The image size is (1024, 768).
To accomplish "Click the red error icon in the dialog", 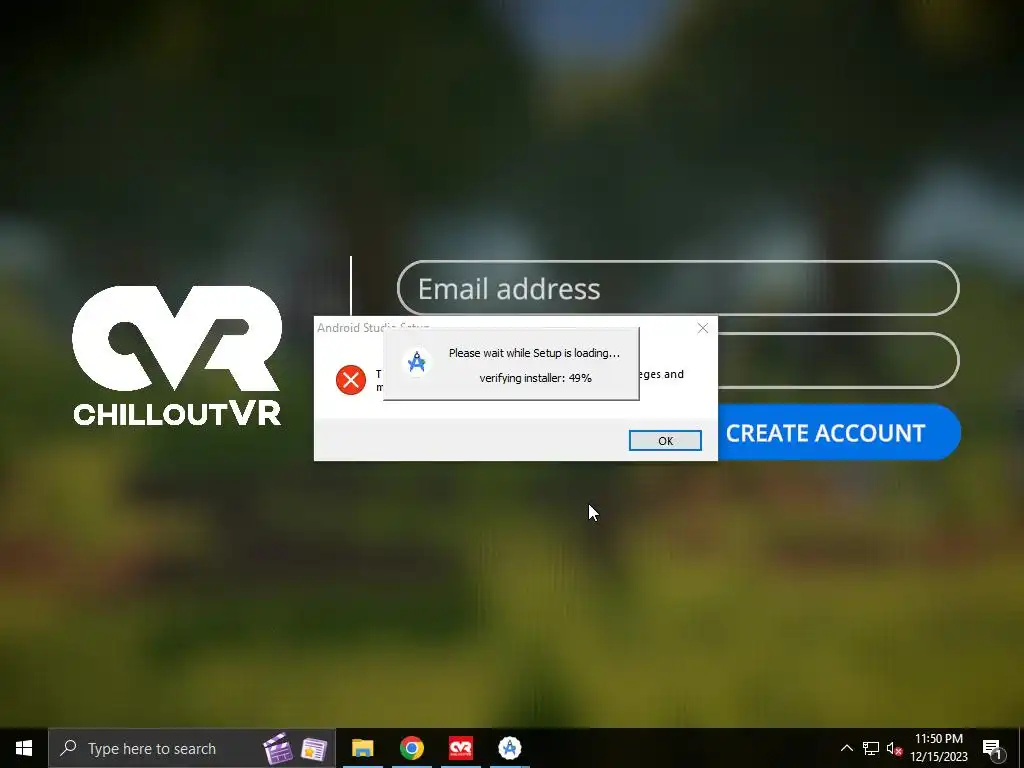I will point(351,379).
